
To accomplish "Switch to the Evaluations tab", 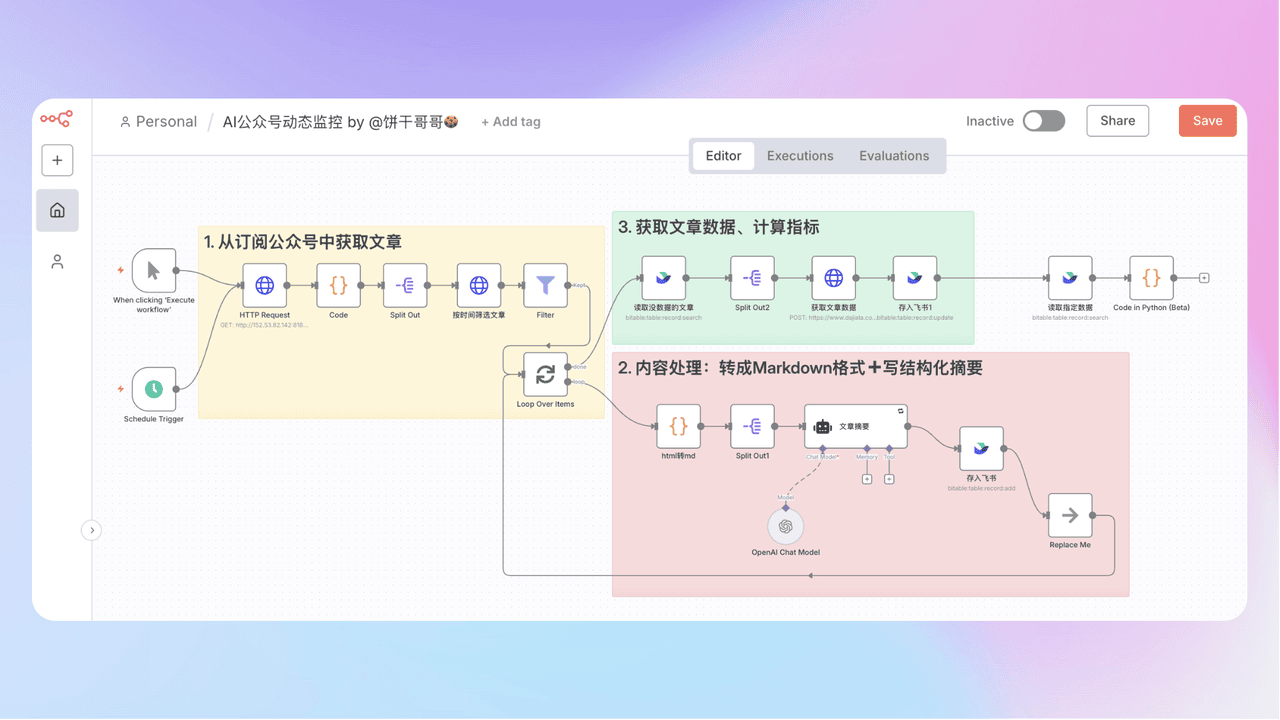I will click(x=894, y=156).
